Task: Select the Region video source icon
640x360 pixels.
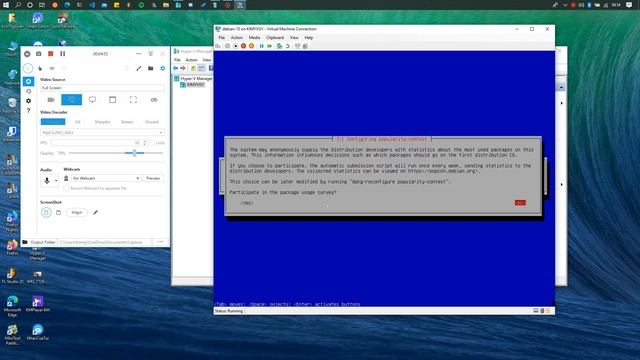Action: point(133,100)
